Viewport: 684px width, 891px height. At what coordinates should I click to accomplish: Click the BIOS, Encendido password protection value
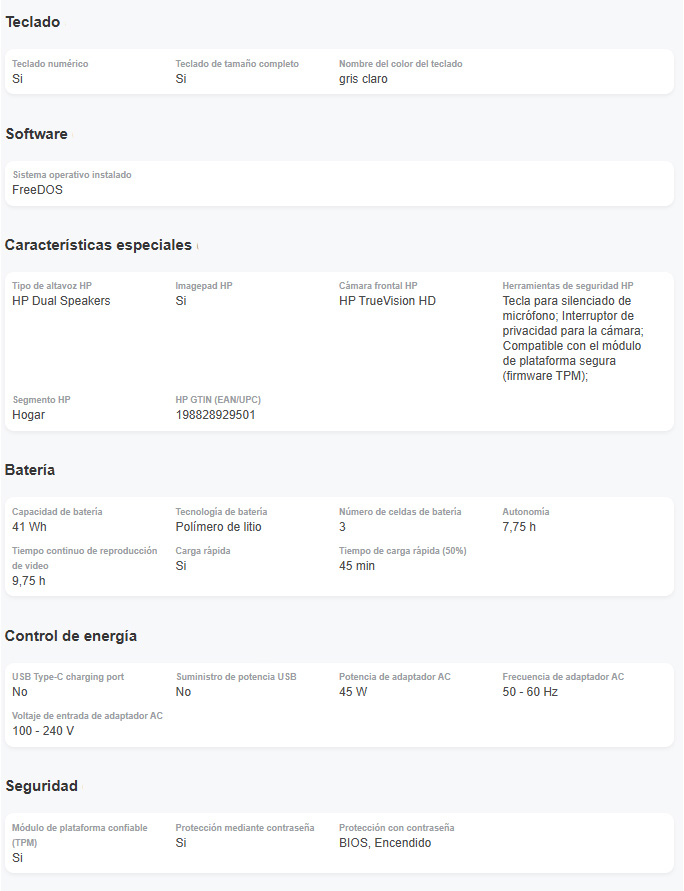[x=385, y=843]
